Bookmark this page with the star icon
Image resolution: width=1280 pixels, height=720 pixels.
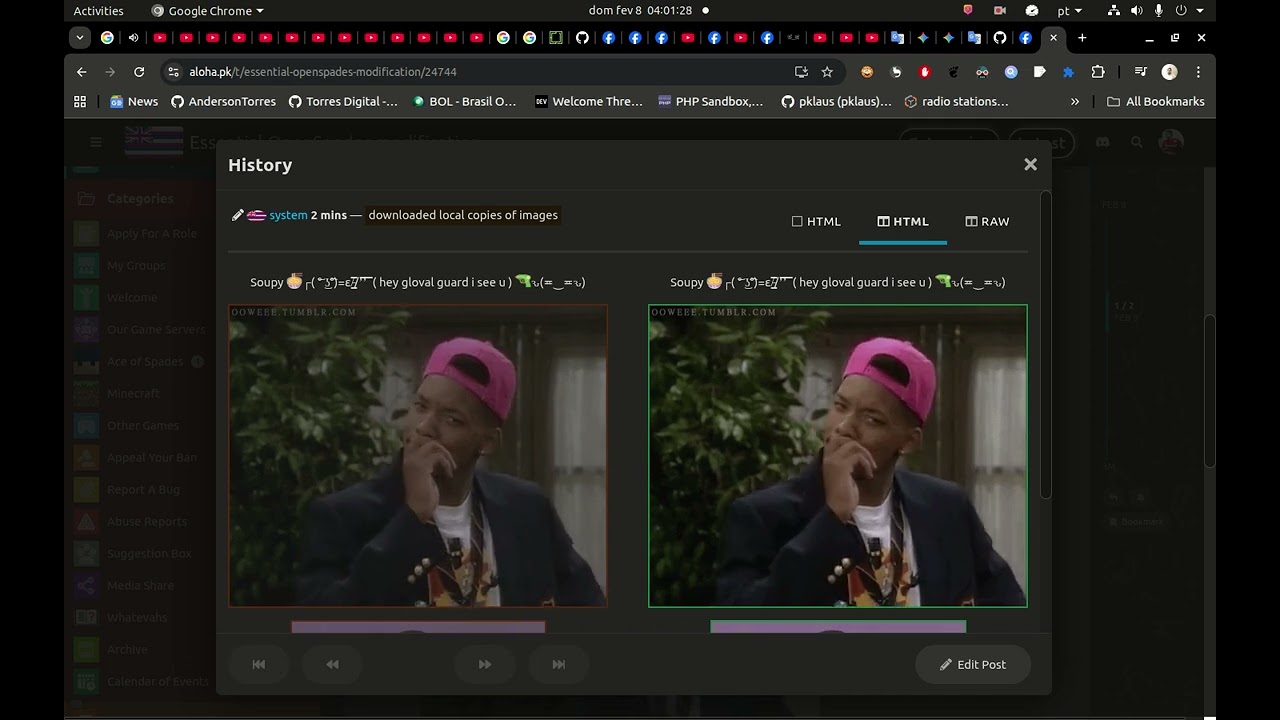pos(827,72)
